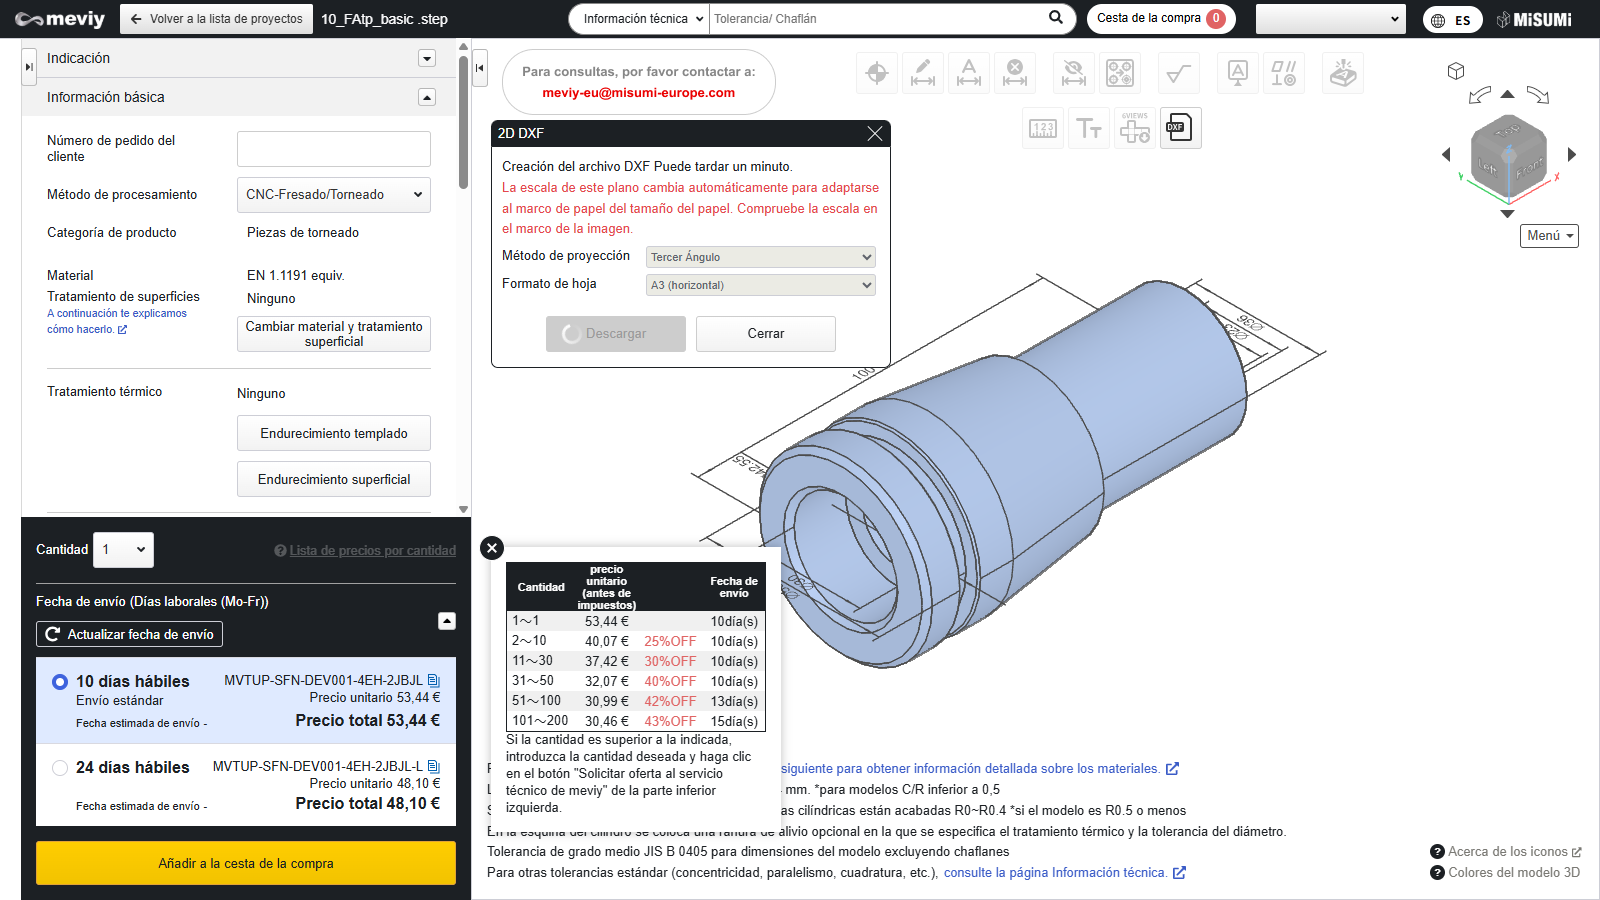Viewport: 1600px width, 900px height.
Task: Select the 10 días hábiles shipping option
Action: click(60, 682)
